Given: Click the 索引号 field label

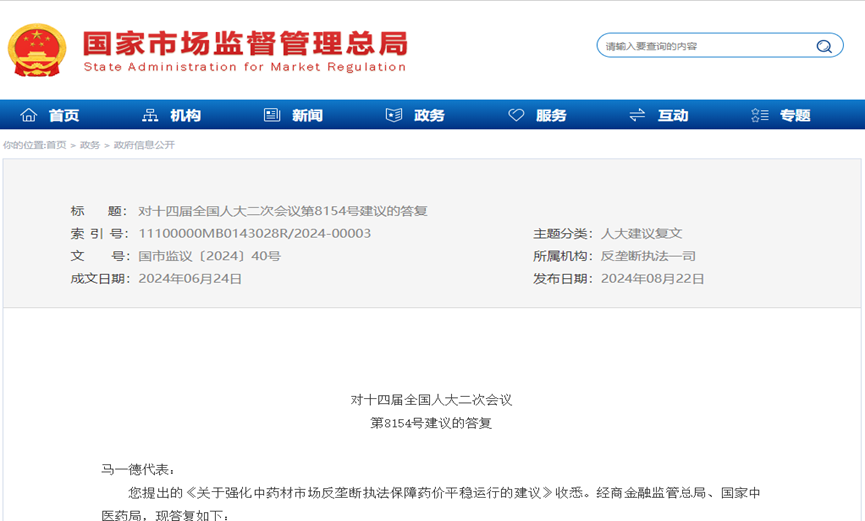Looking at the screenshot, I should coord(99,233).
